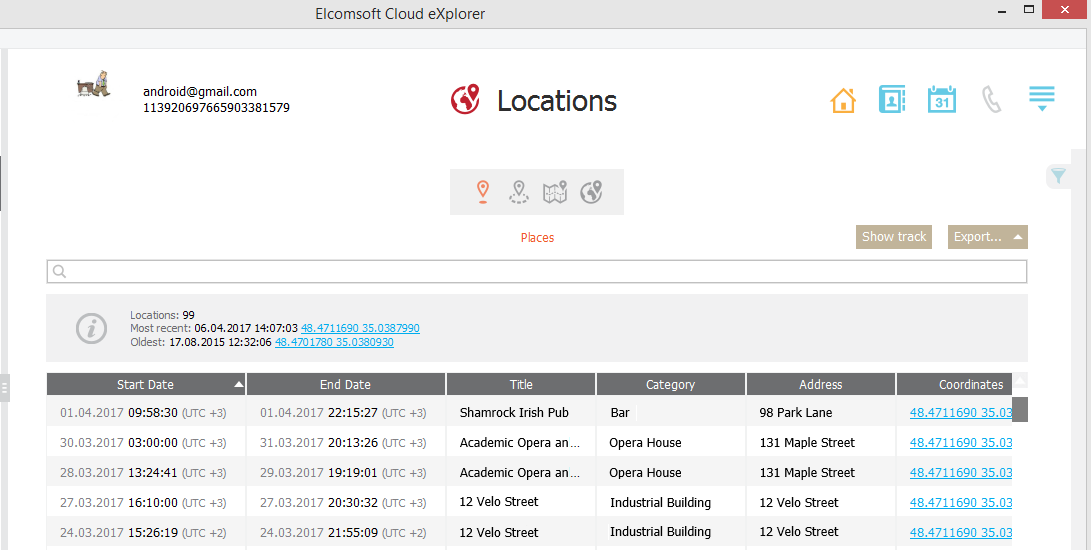Open the oldest location coordinates link
Screen dimensions: 1092x552
tap(334, 342)
